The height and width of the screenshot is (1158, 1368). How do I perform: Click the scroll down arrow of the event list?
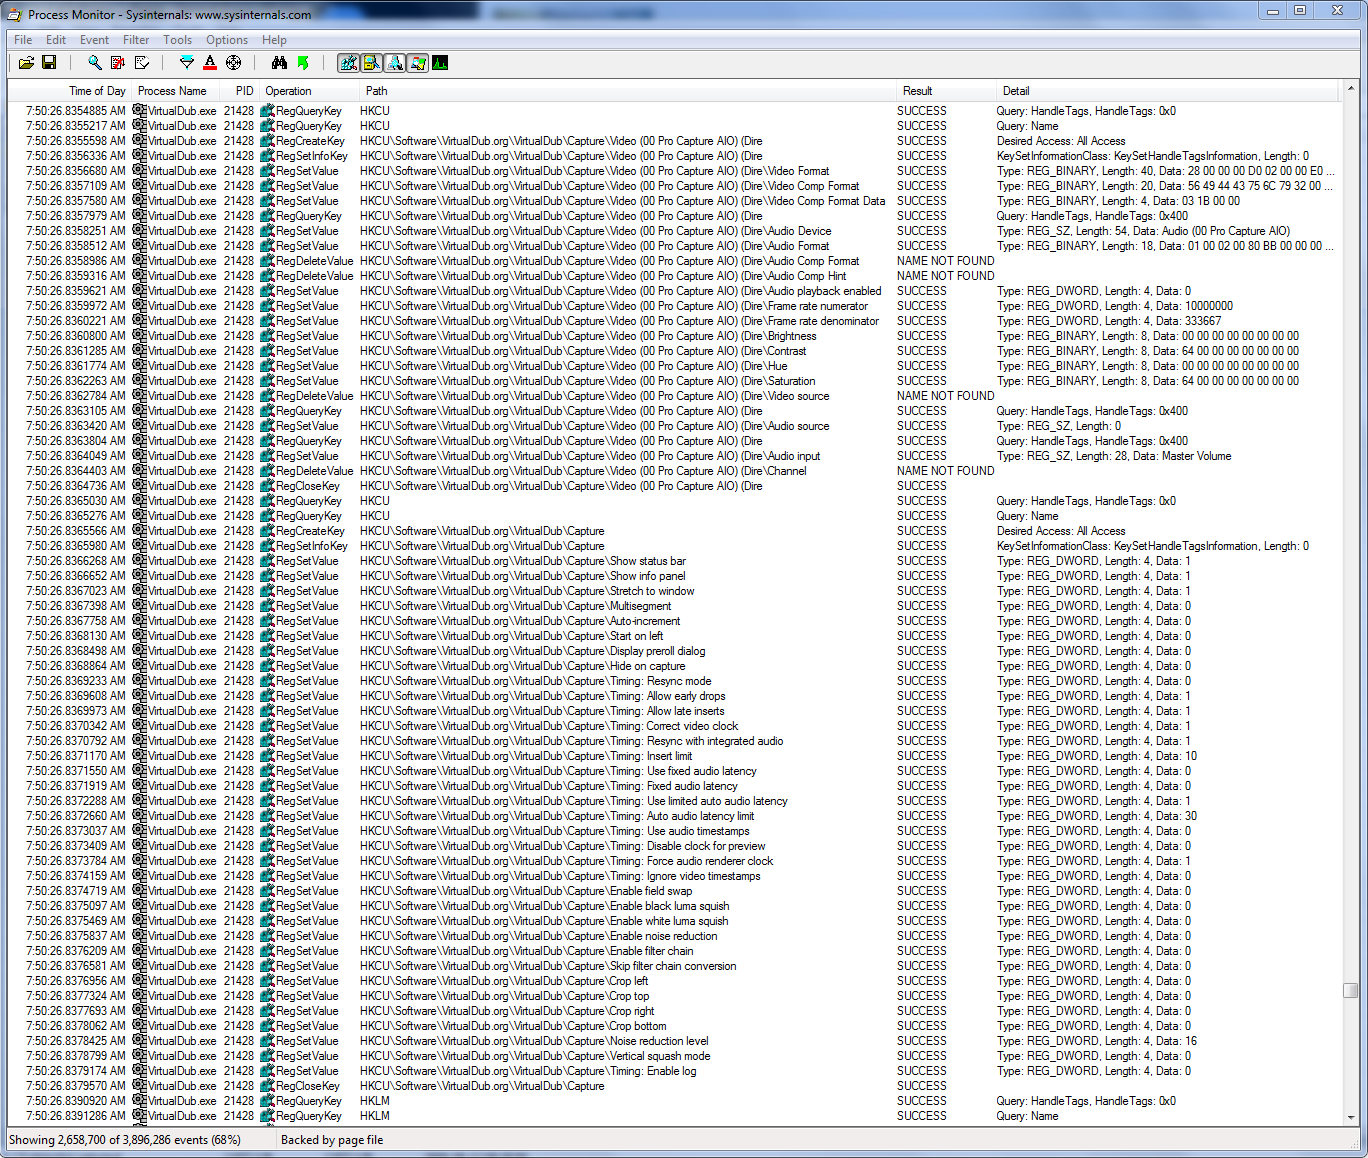[1351, 1117]
